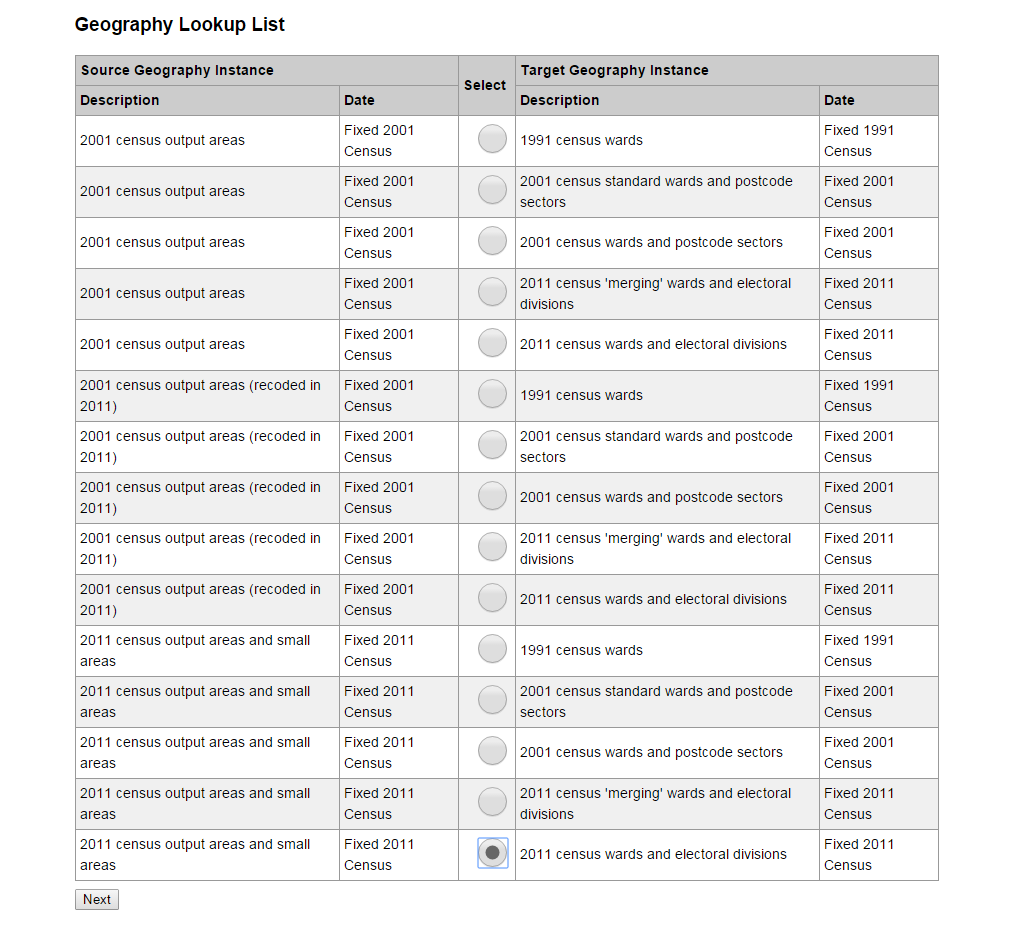Screen dimensions: 1032x929
Task: Click the Select column header
Action: click(485, 86)
